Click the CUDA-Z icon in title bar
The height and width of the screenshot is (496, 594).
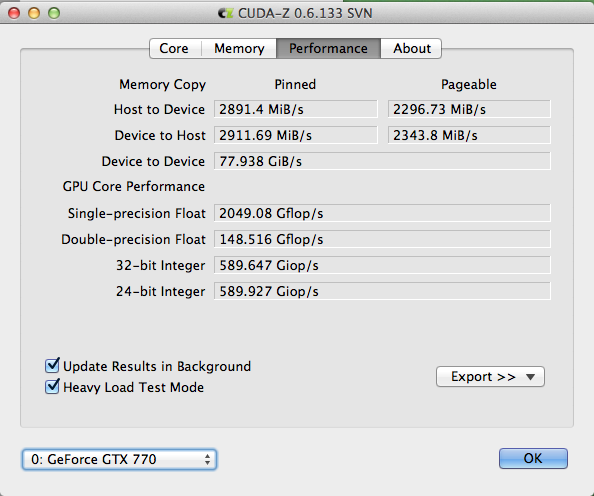click(x=226, y=14)
